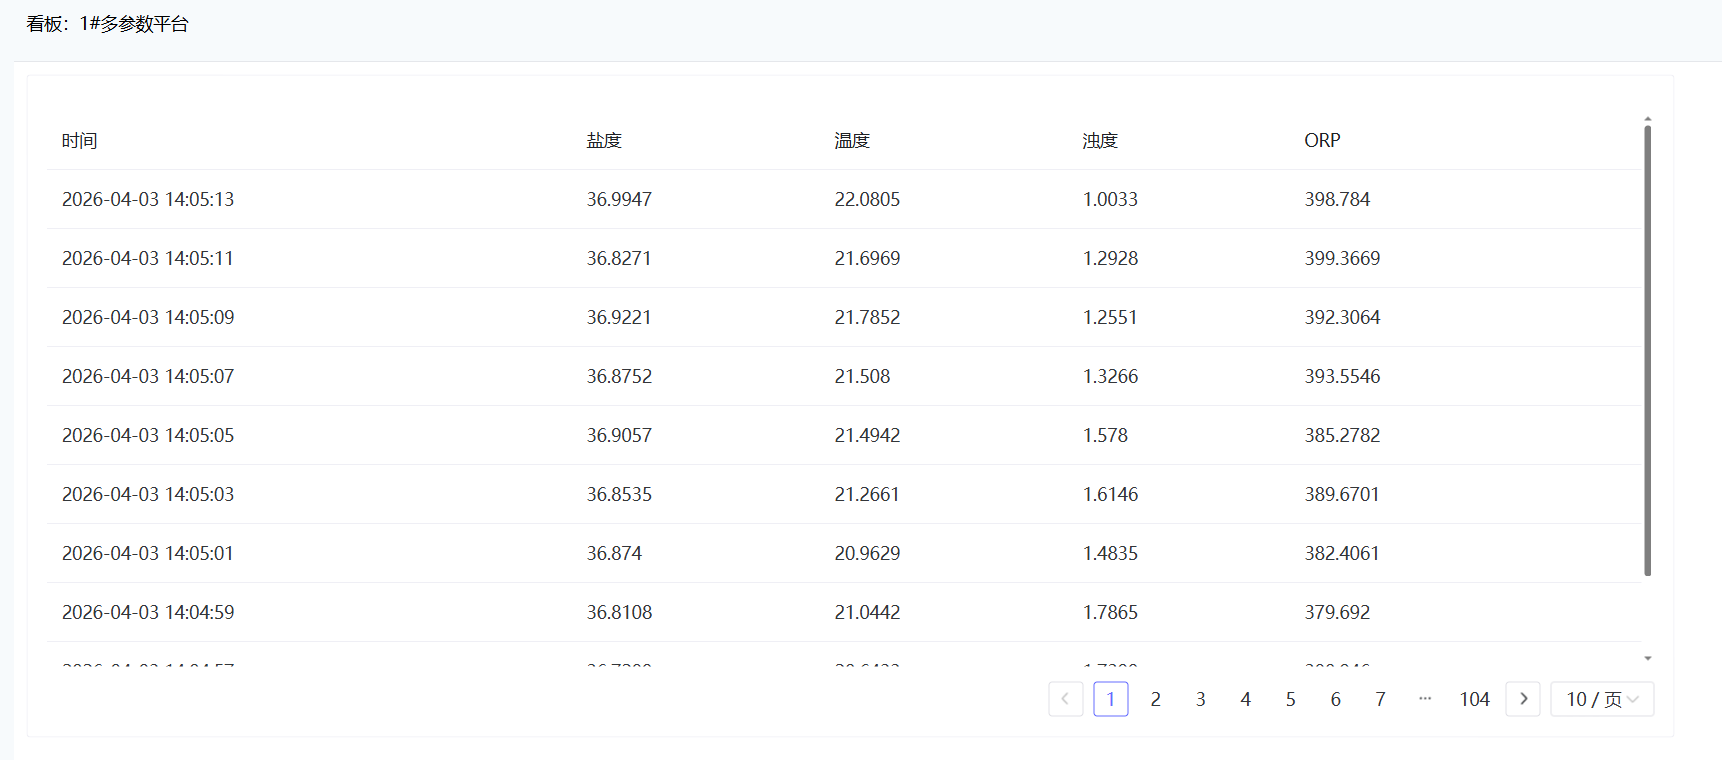
Task: Click ORP value 398.784
Action: tap(1337, 199)
